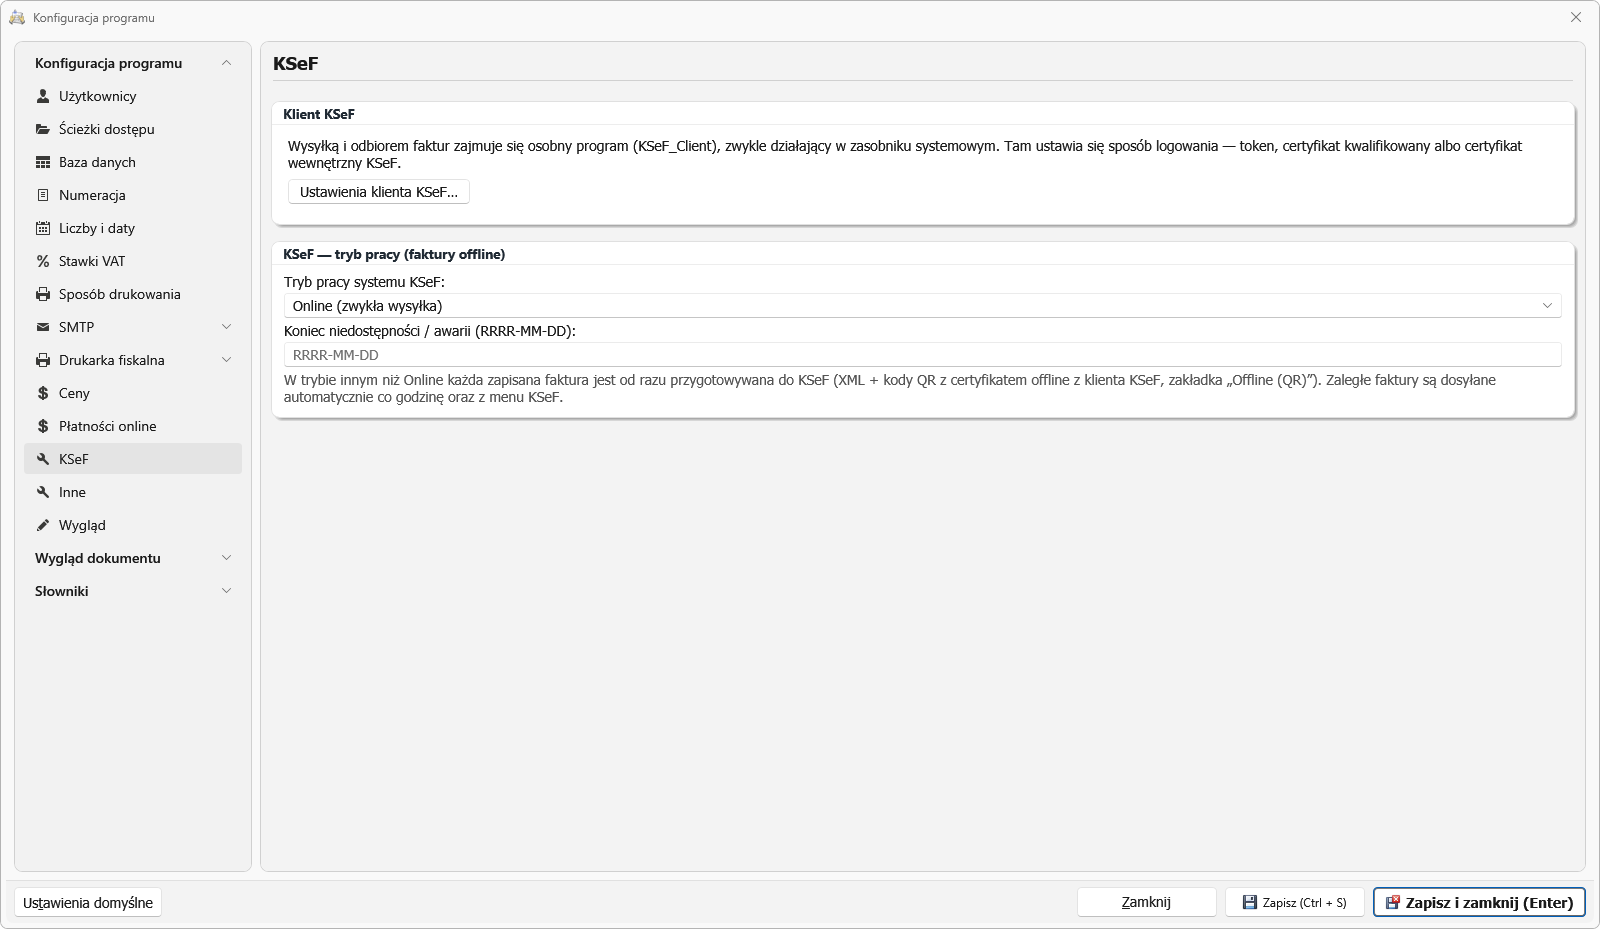The image size is (1600, 929).
Task: Select Liczby i daty in the sidebar
Action: pyautogui.click(x=133, y=228)
